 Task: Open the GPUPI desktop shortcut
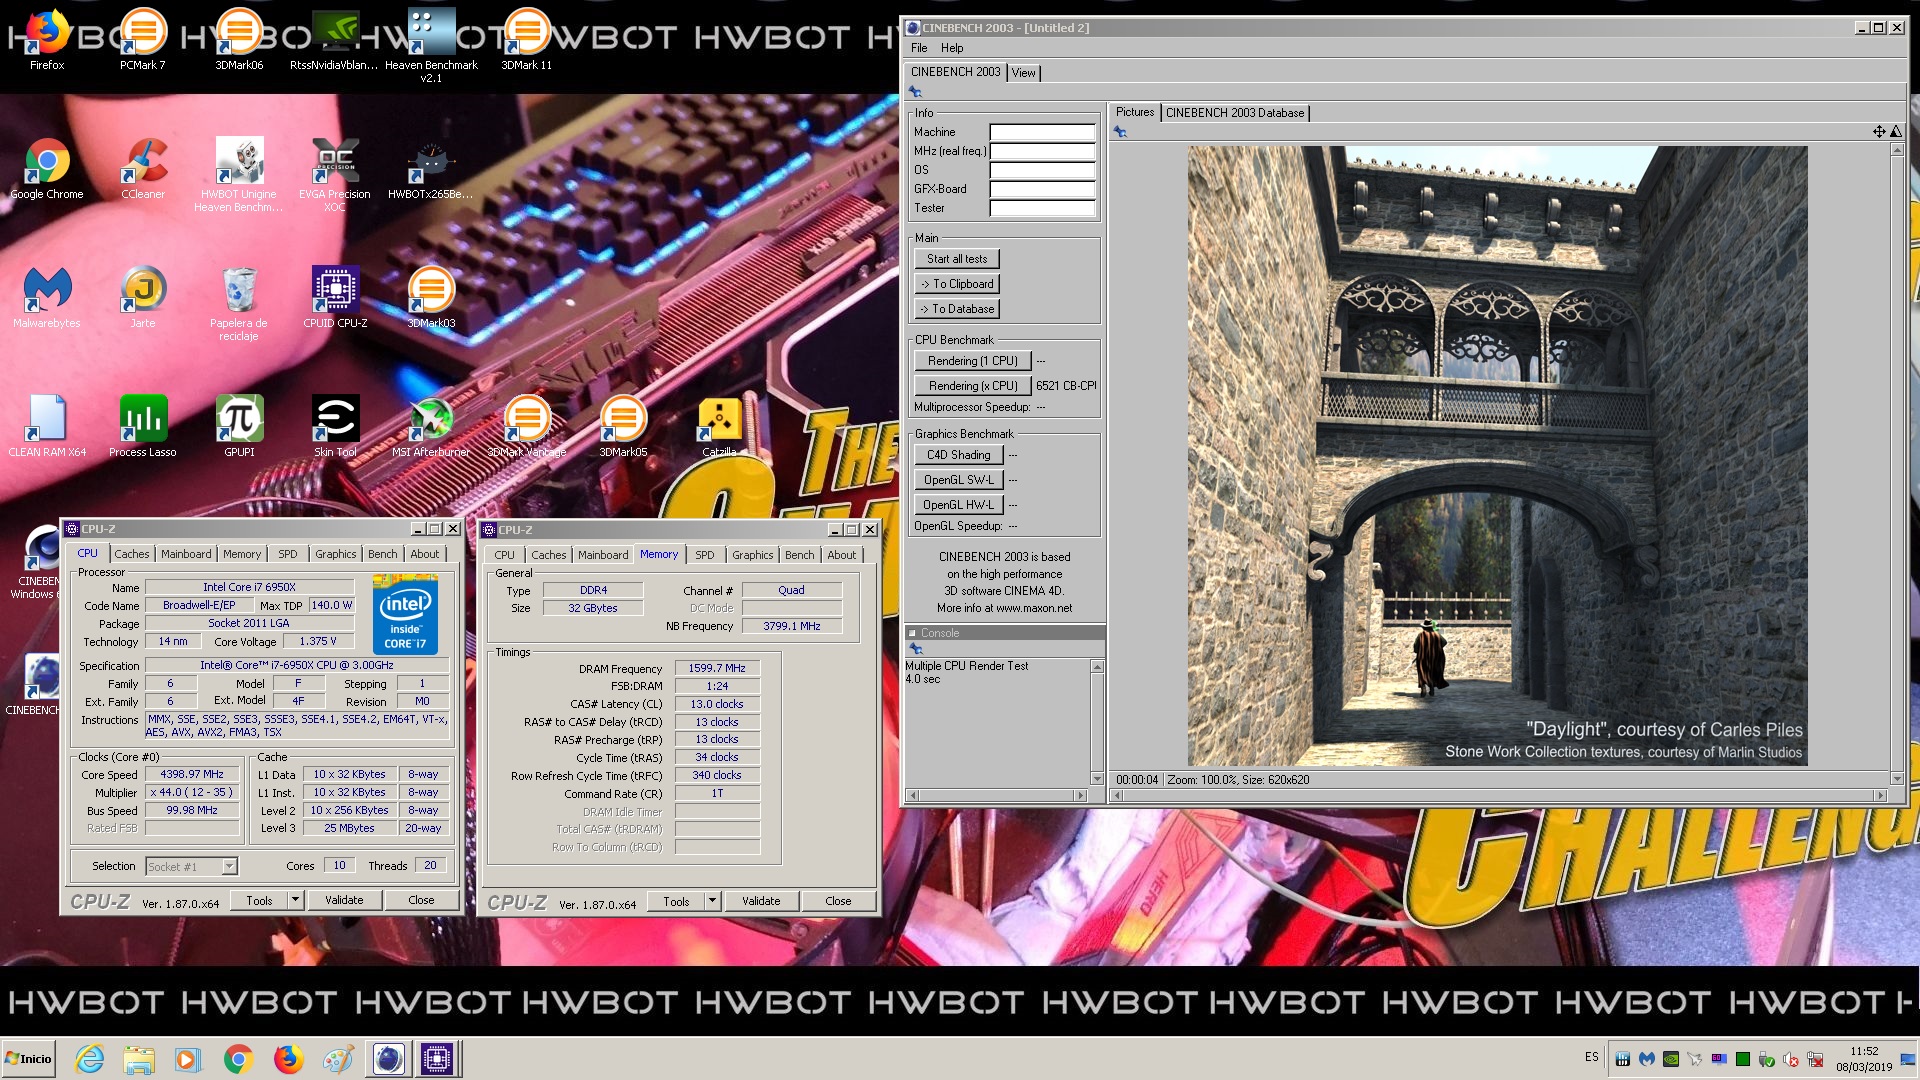point(239,427)
